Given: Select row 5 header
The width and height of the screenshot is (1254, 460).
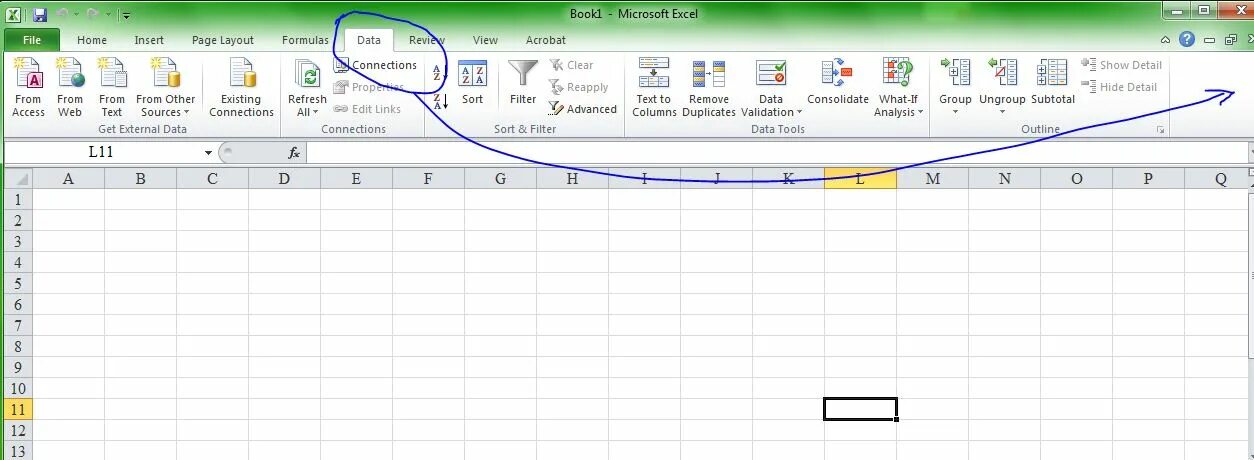Looking at the screenshot, I should [18, 283].
